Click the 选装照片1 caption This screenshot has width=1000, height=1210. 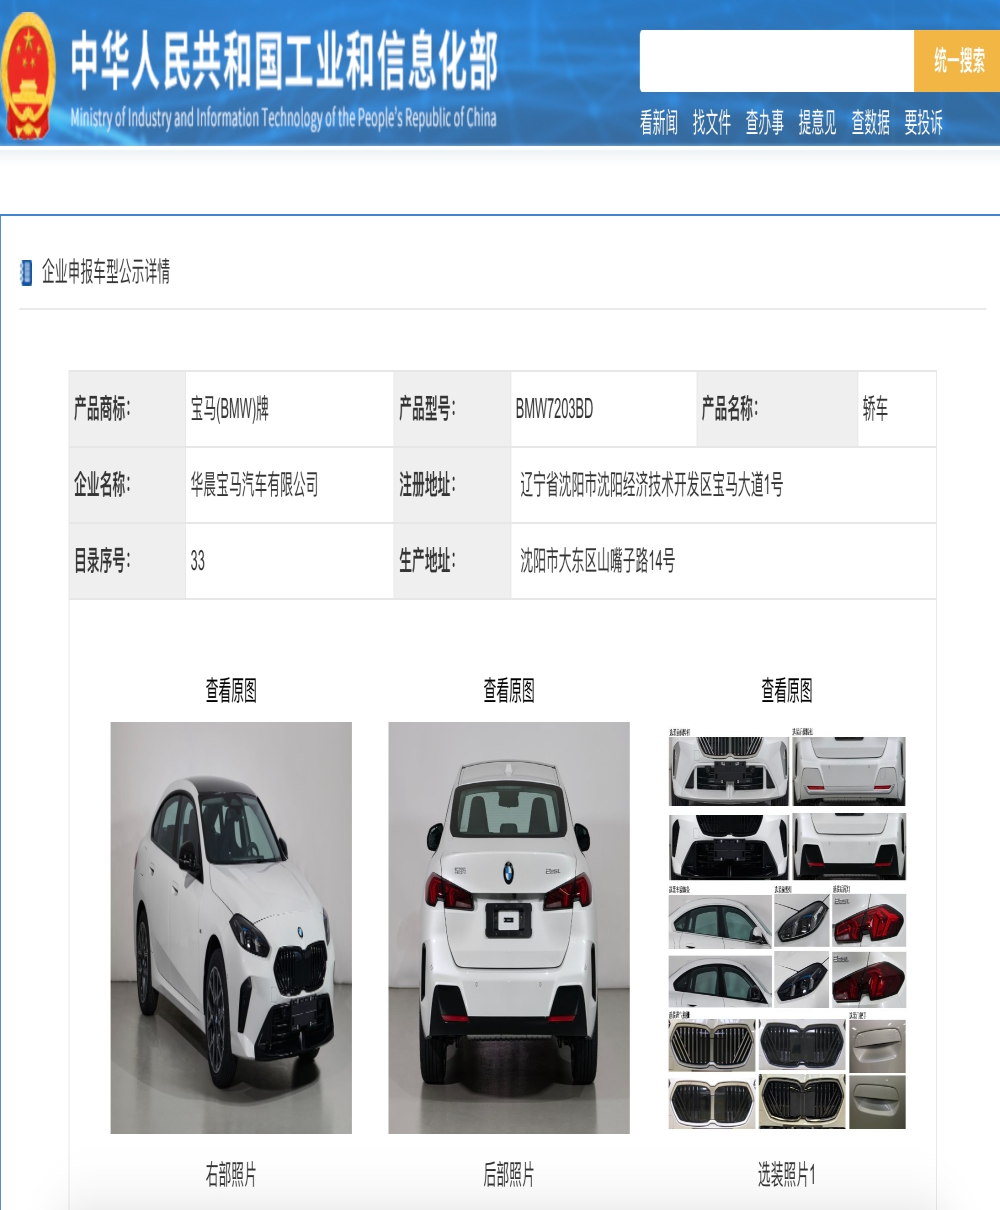[x=787, y=1174]
